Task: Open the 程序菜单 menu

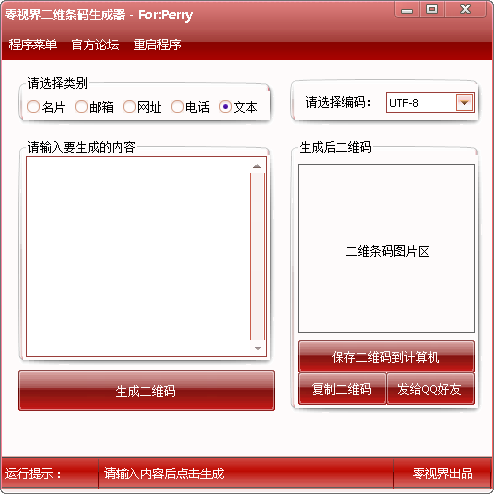Action: tap(33, 45)
